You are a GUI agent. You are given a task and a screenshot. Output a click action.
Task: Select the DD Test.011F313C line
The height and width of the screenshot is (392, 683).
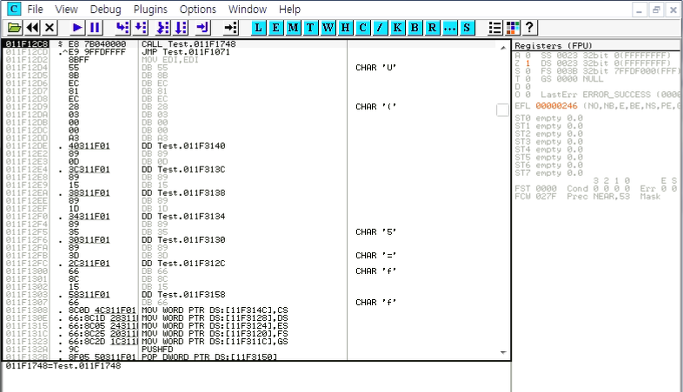[183, 169]
